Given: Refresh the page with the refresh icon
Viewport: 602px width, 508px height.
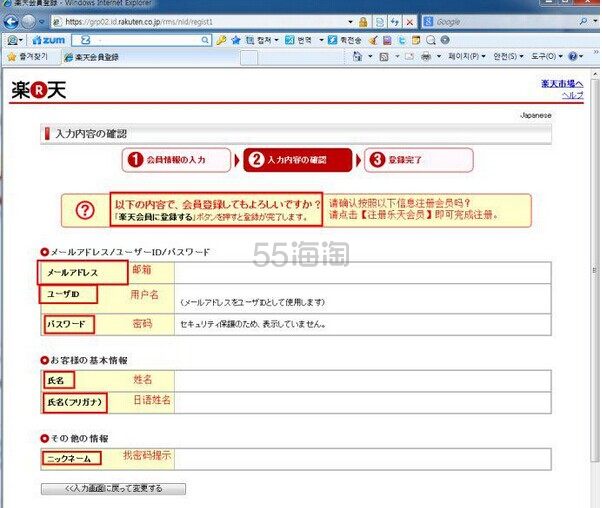Looking at the screenshot, I should [394, 22].
